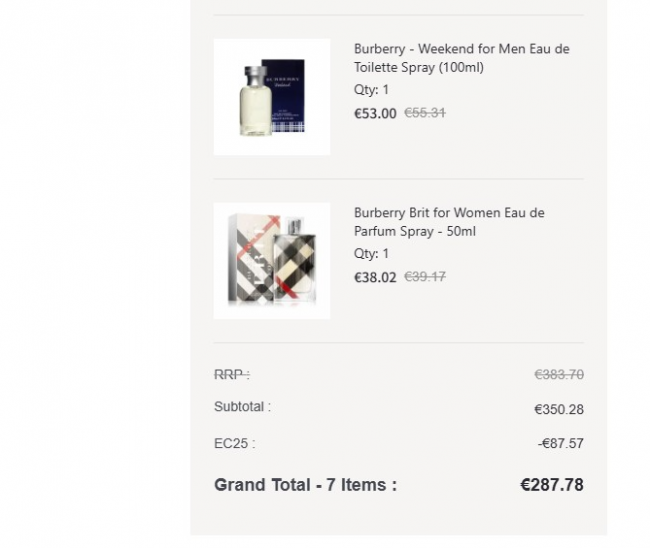The width and height of the screenshot is (650, 548).
Task: Click the €38.02 sale price
Action: coord(375,277)
